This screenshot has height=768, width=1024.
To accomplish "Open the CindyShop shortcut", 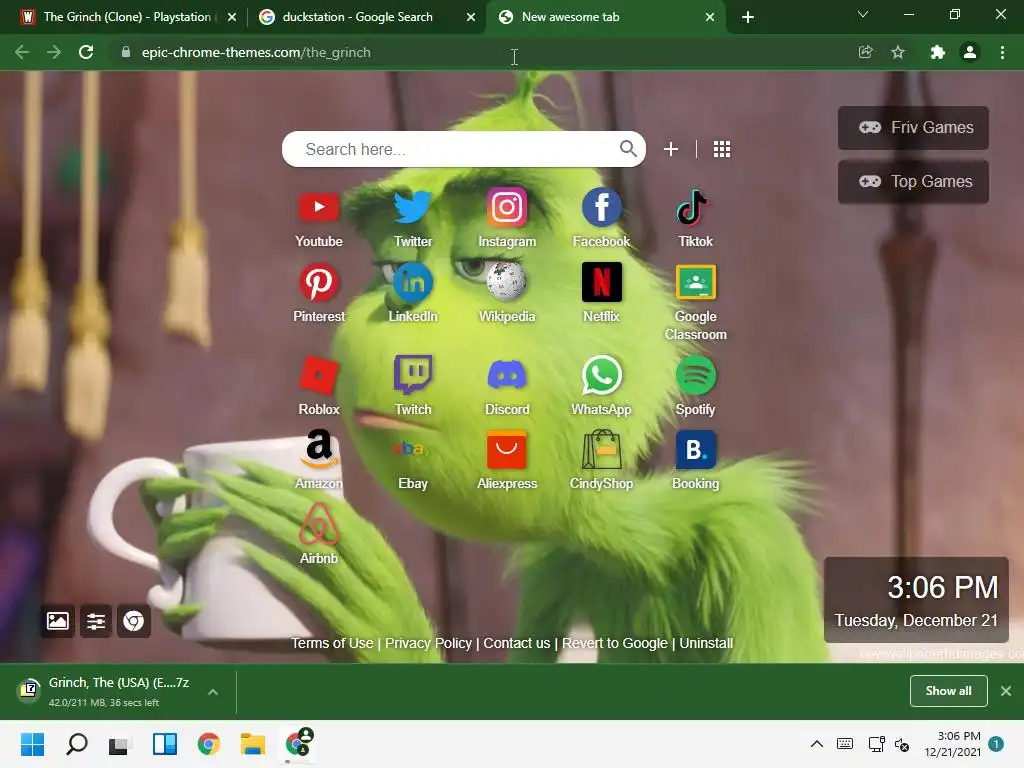I will [601, 449].
